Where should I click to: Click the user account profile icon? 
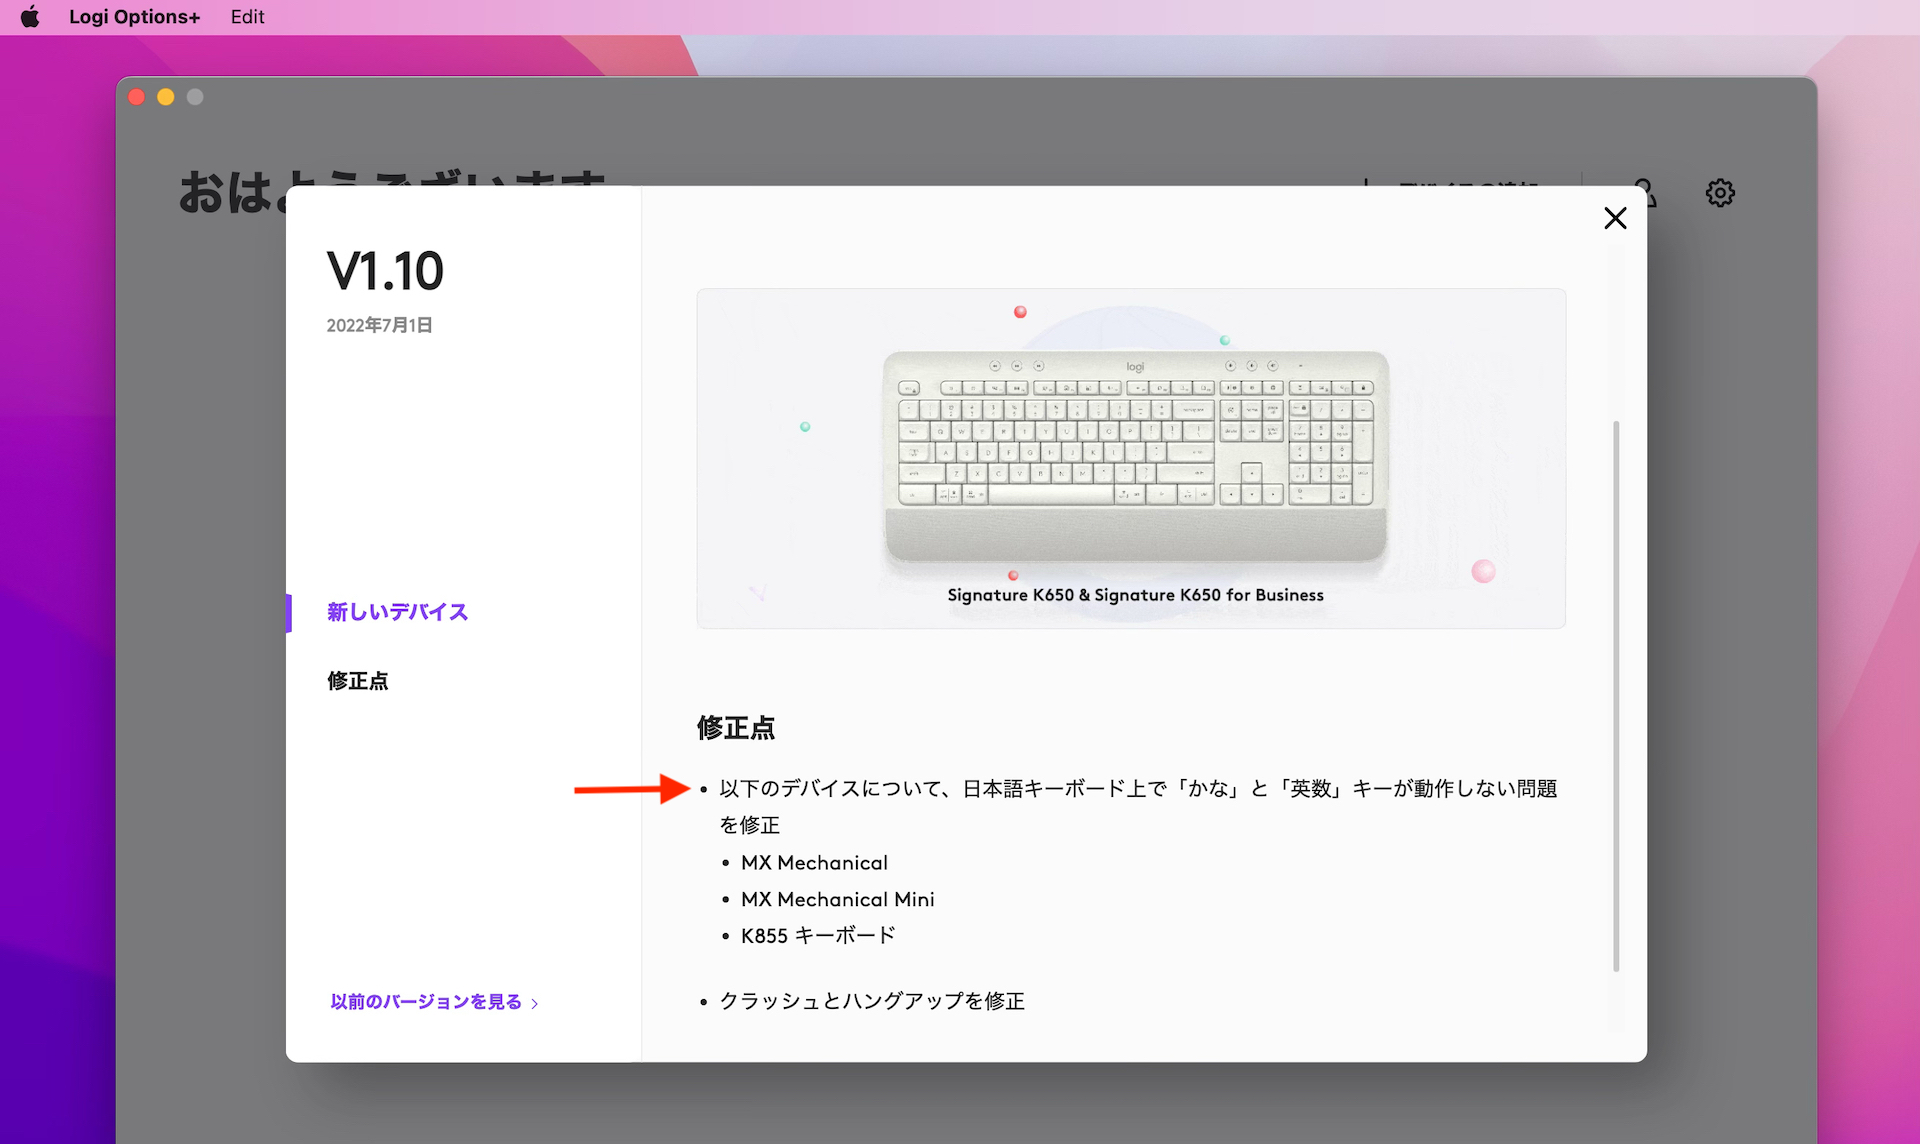click(x=1646, y=191)
